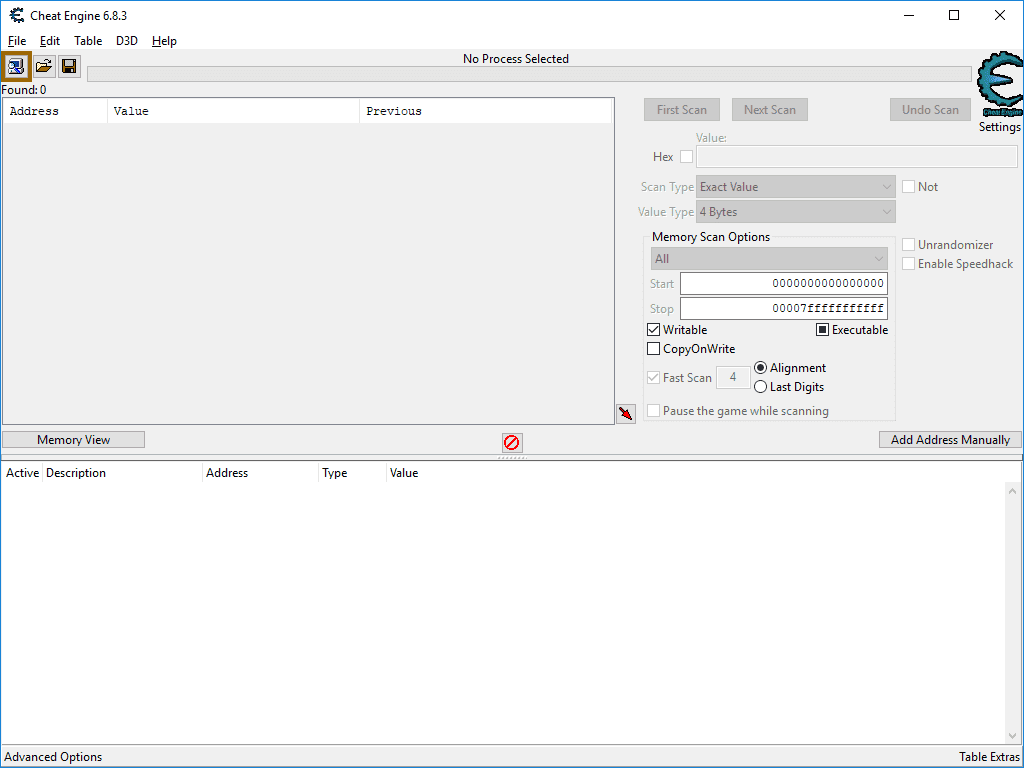This screenshot has height=768, width=1024.
Task: Click Add Address Manually button
Action: click(x=950, y=440)
